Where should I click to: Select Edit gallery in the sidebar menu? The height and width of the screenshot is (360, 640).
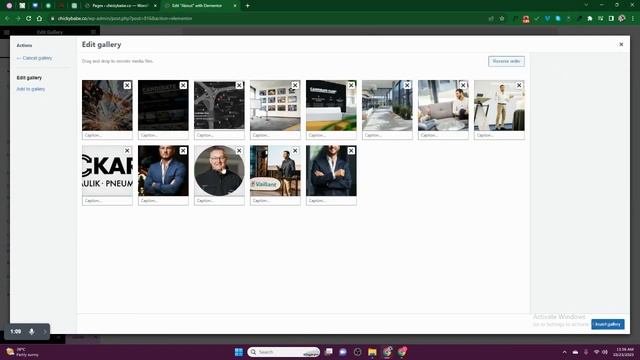point(29,78)
